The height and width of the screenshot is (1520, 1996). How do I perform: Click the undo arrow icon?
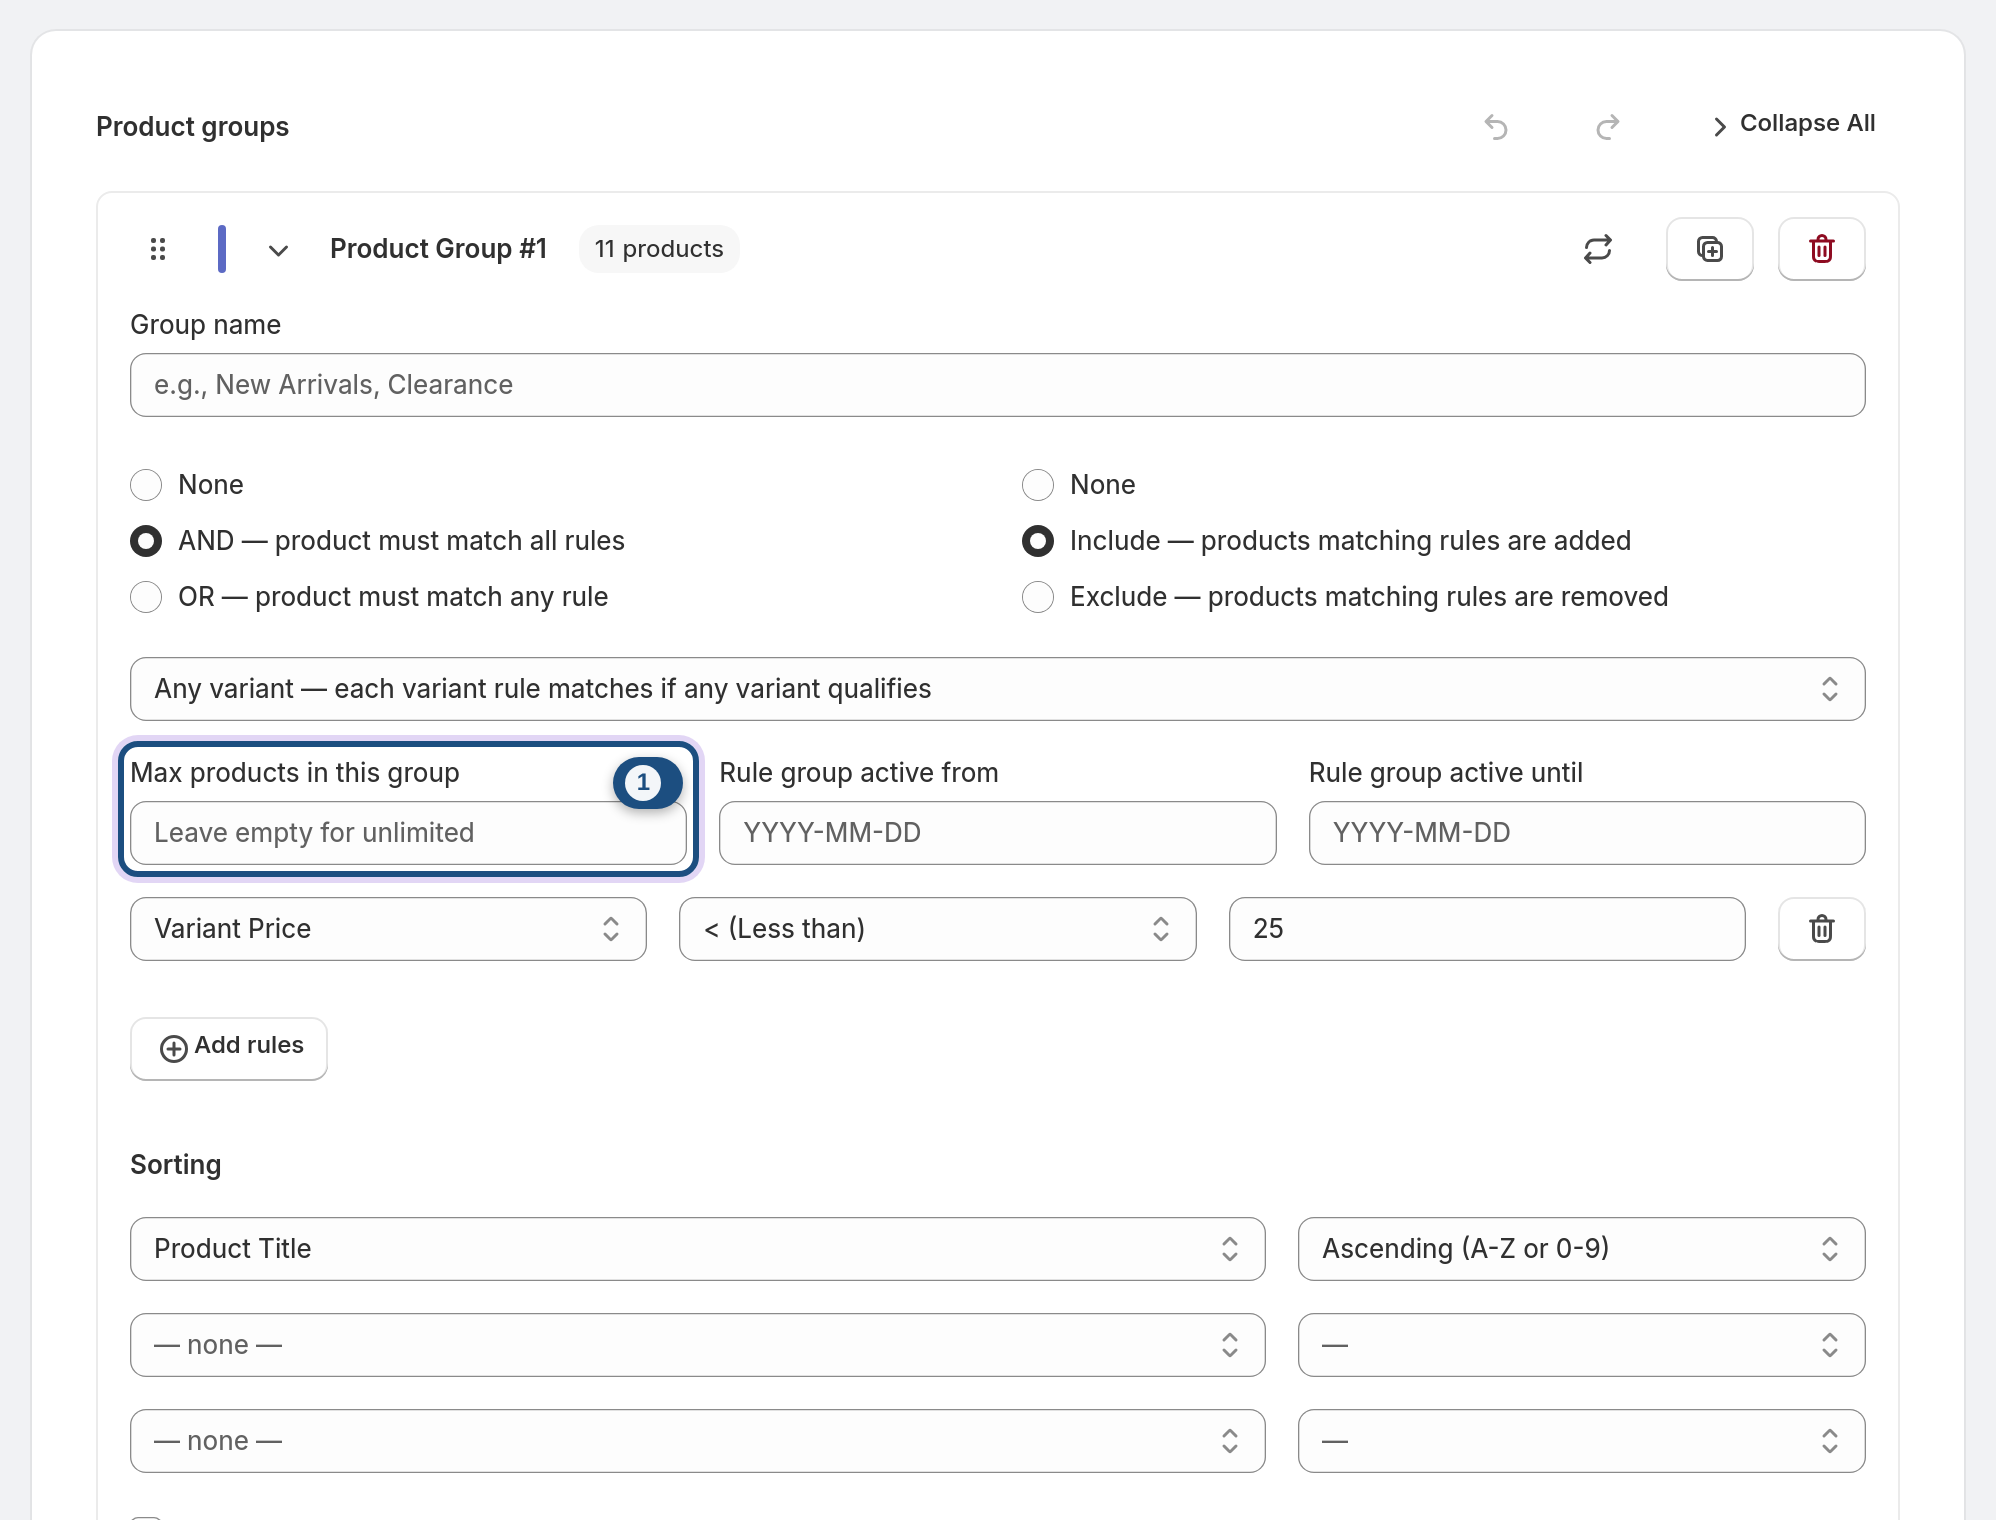(x=1496, y=127)
